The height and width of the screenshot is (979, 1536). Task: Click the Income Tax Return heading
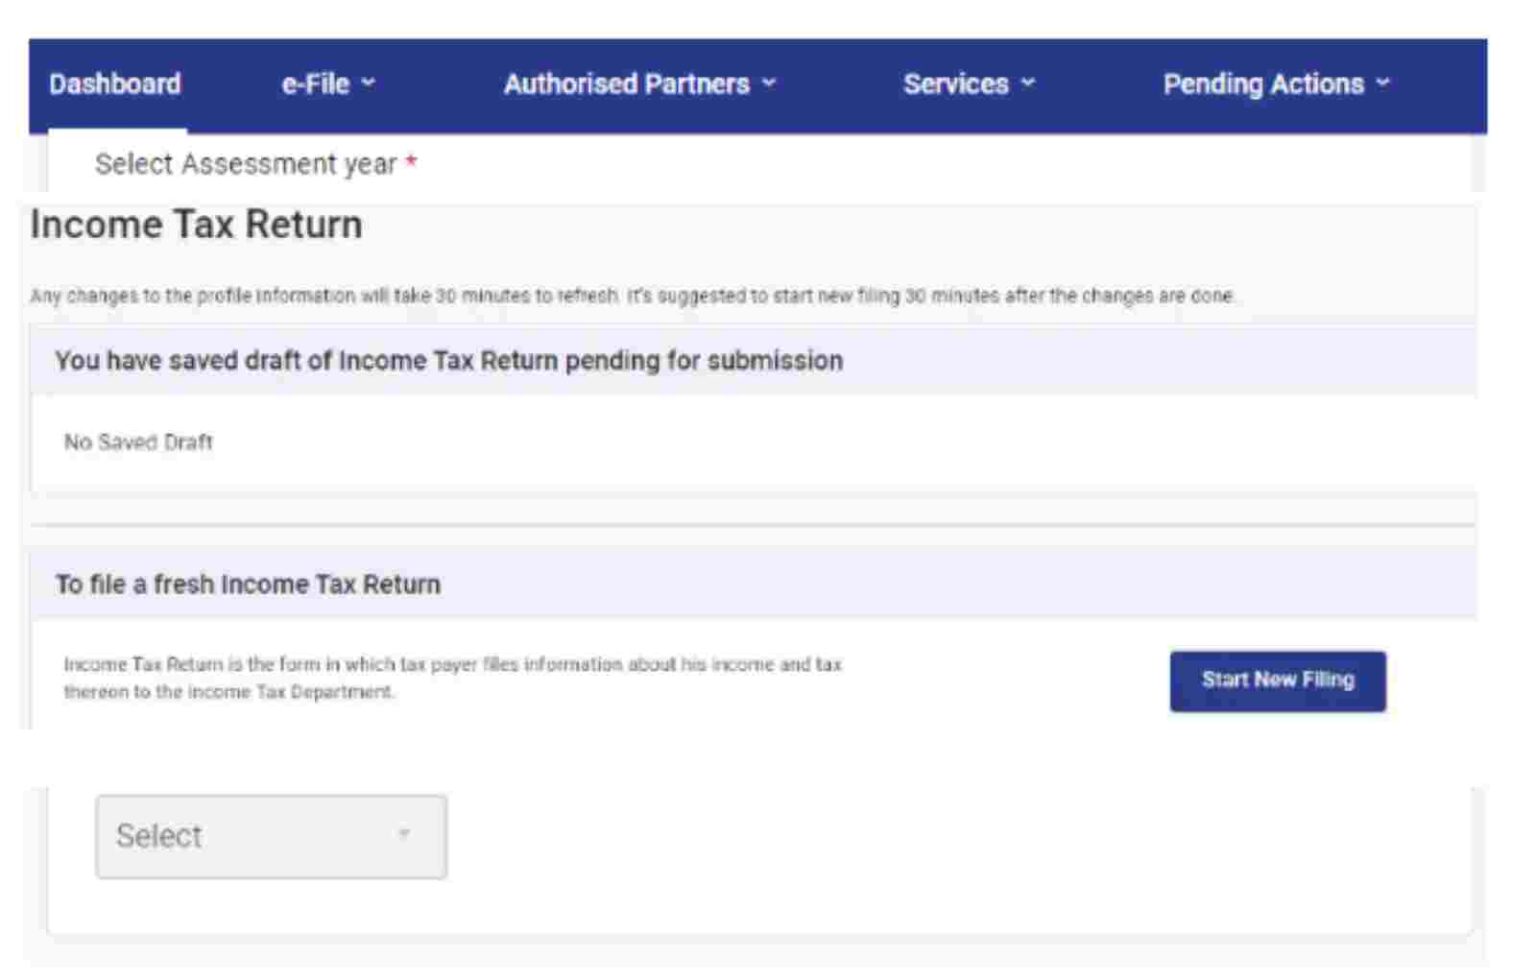coord(196,224)
